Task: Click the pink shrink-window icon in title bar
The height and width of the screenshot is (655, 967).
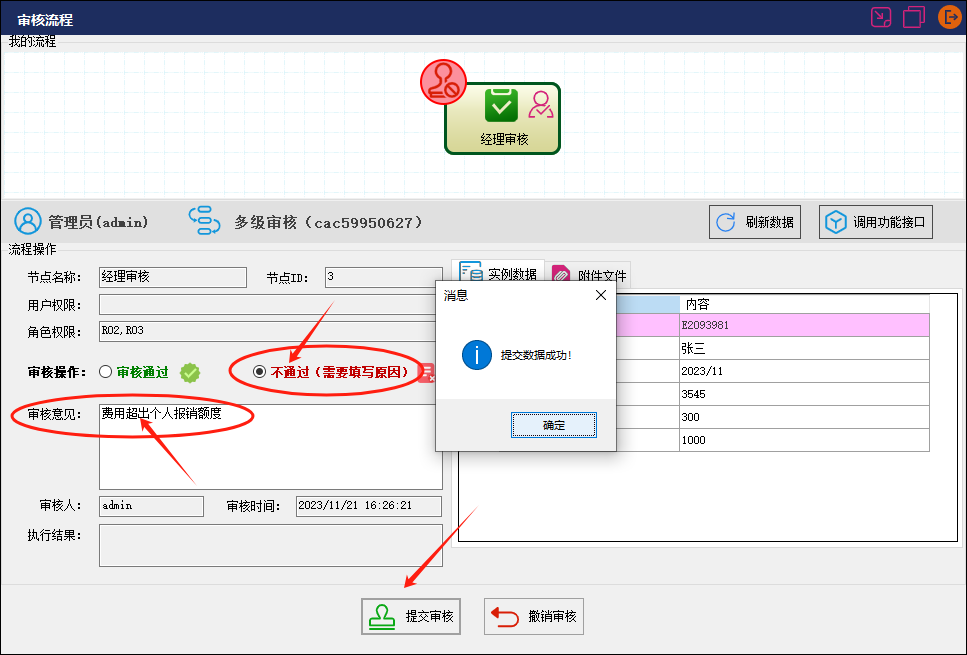Action: [881, 17]
